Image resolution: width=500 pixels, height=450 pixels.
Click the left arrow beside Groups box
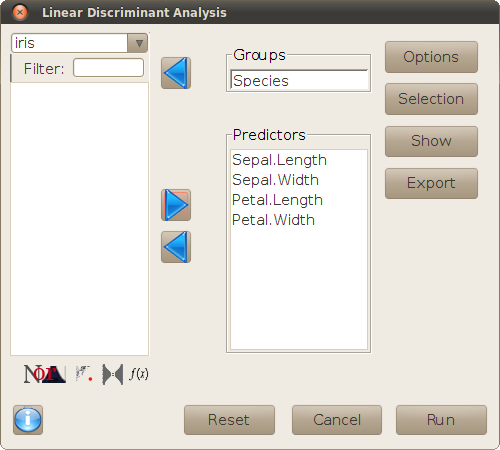click(x=176, y=73)
